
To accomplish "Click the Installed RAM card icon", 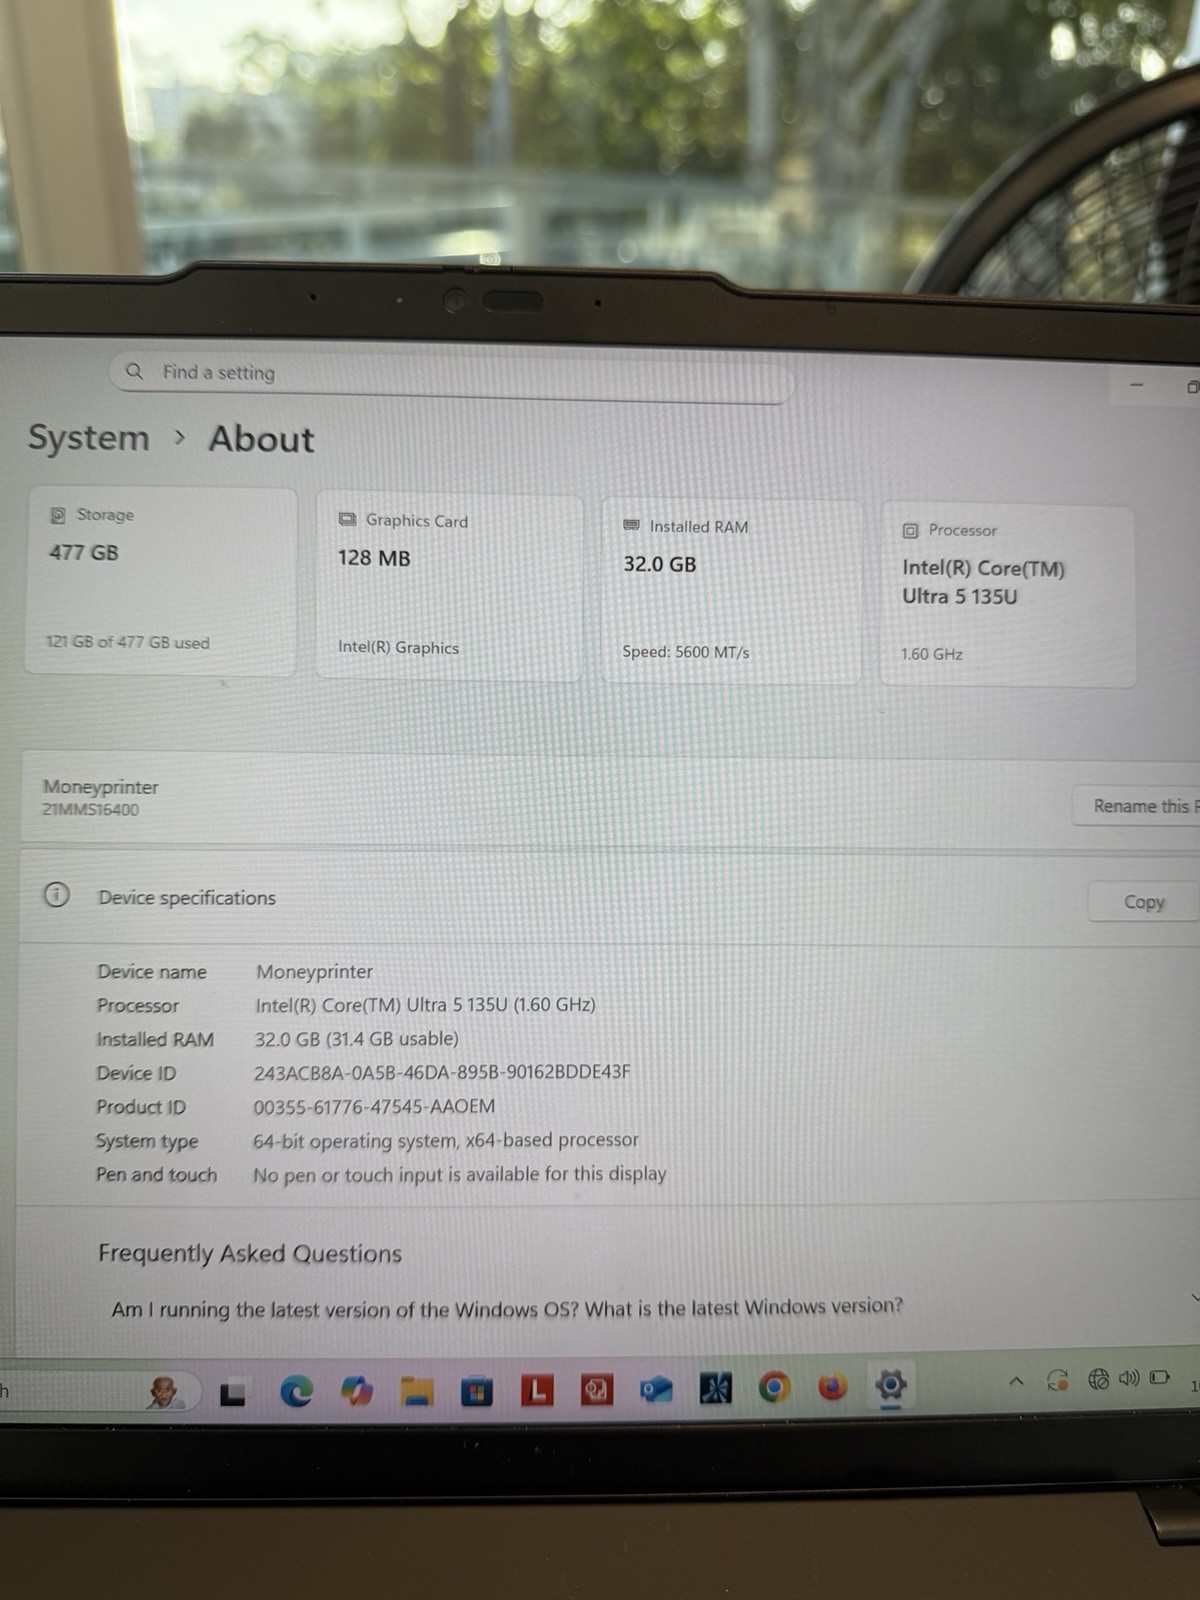I will (x=631, y=525).
